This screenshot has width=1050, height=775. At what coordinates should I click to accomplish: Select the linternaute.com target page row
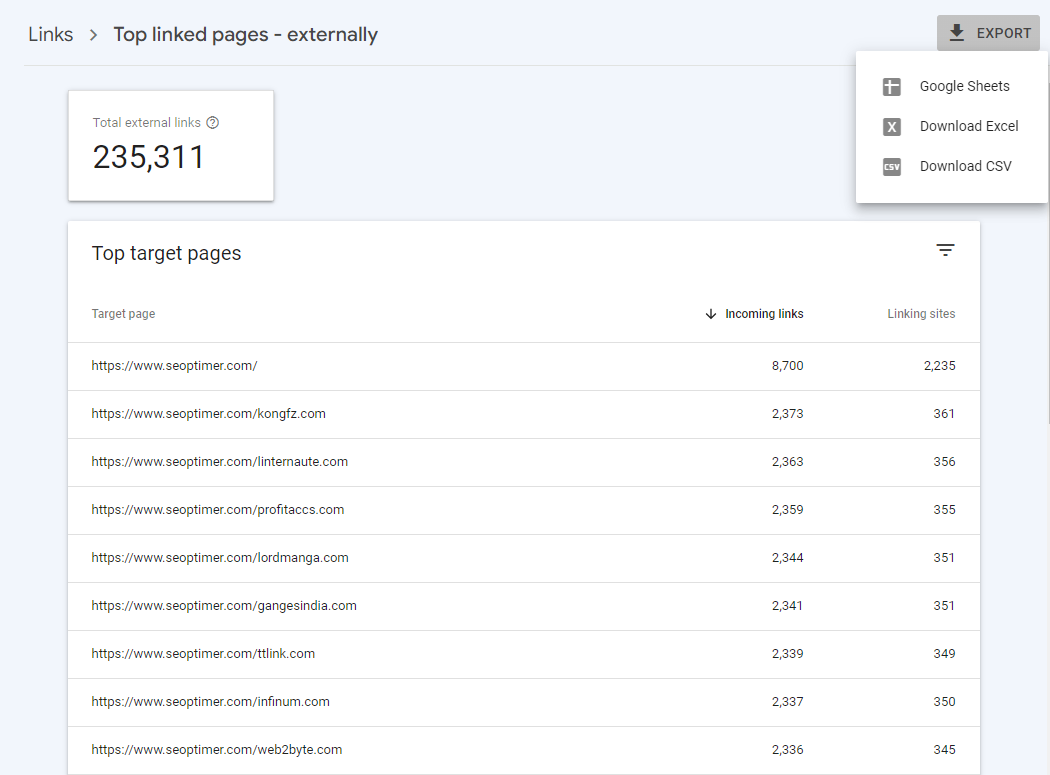pyautogui.click(x=219, y=462)
